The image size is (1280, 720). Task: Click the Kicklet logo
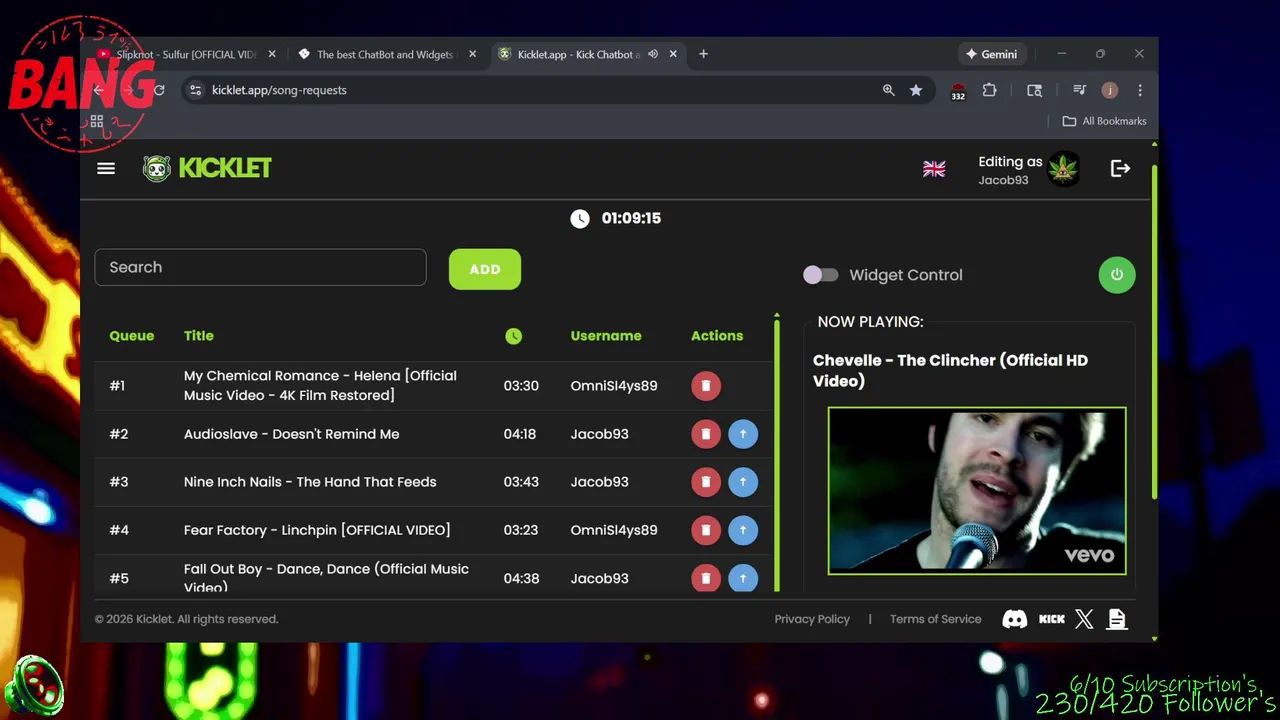(x=207, y=168)
